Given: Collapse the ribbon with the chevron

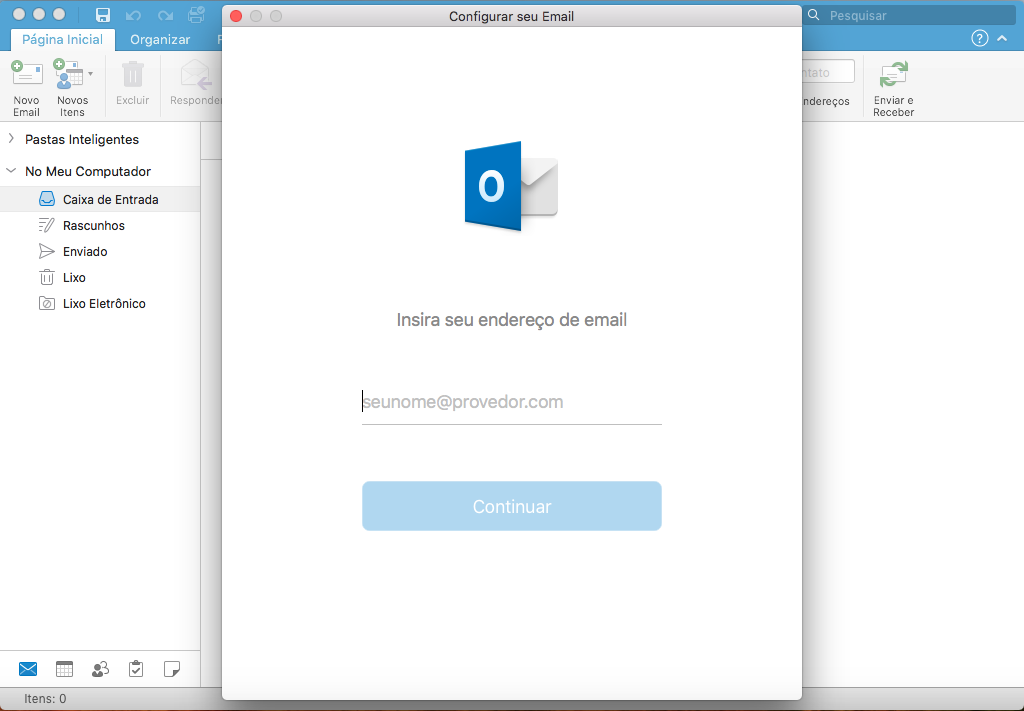Looking at the screenshot, I should point(1004,39).
